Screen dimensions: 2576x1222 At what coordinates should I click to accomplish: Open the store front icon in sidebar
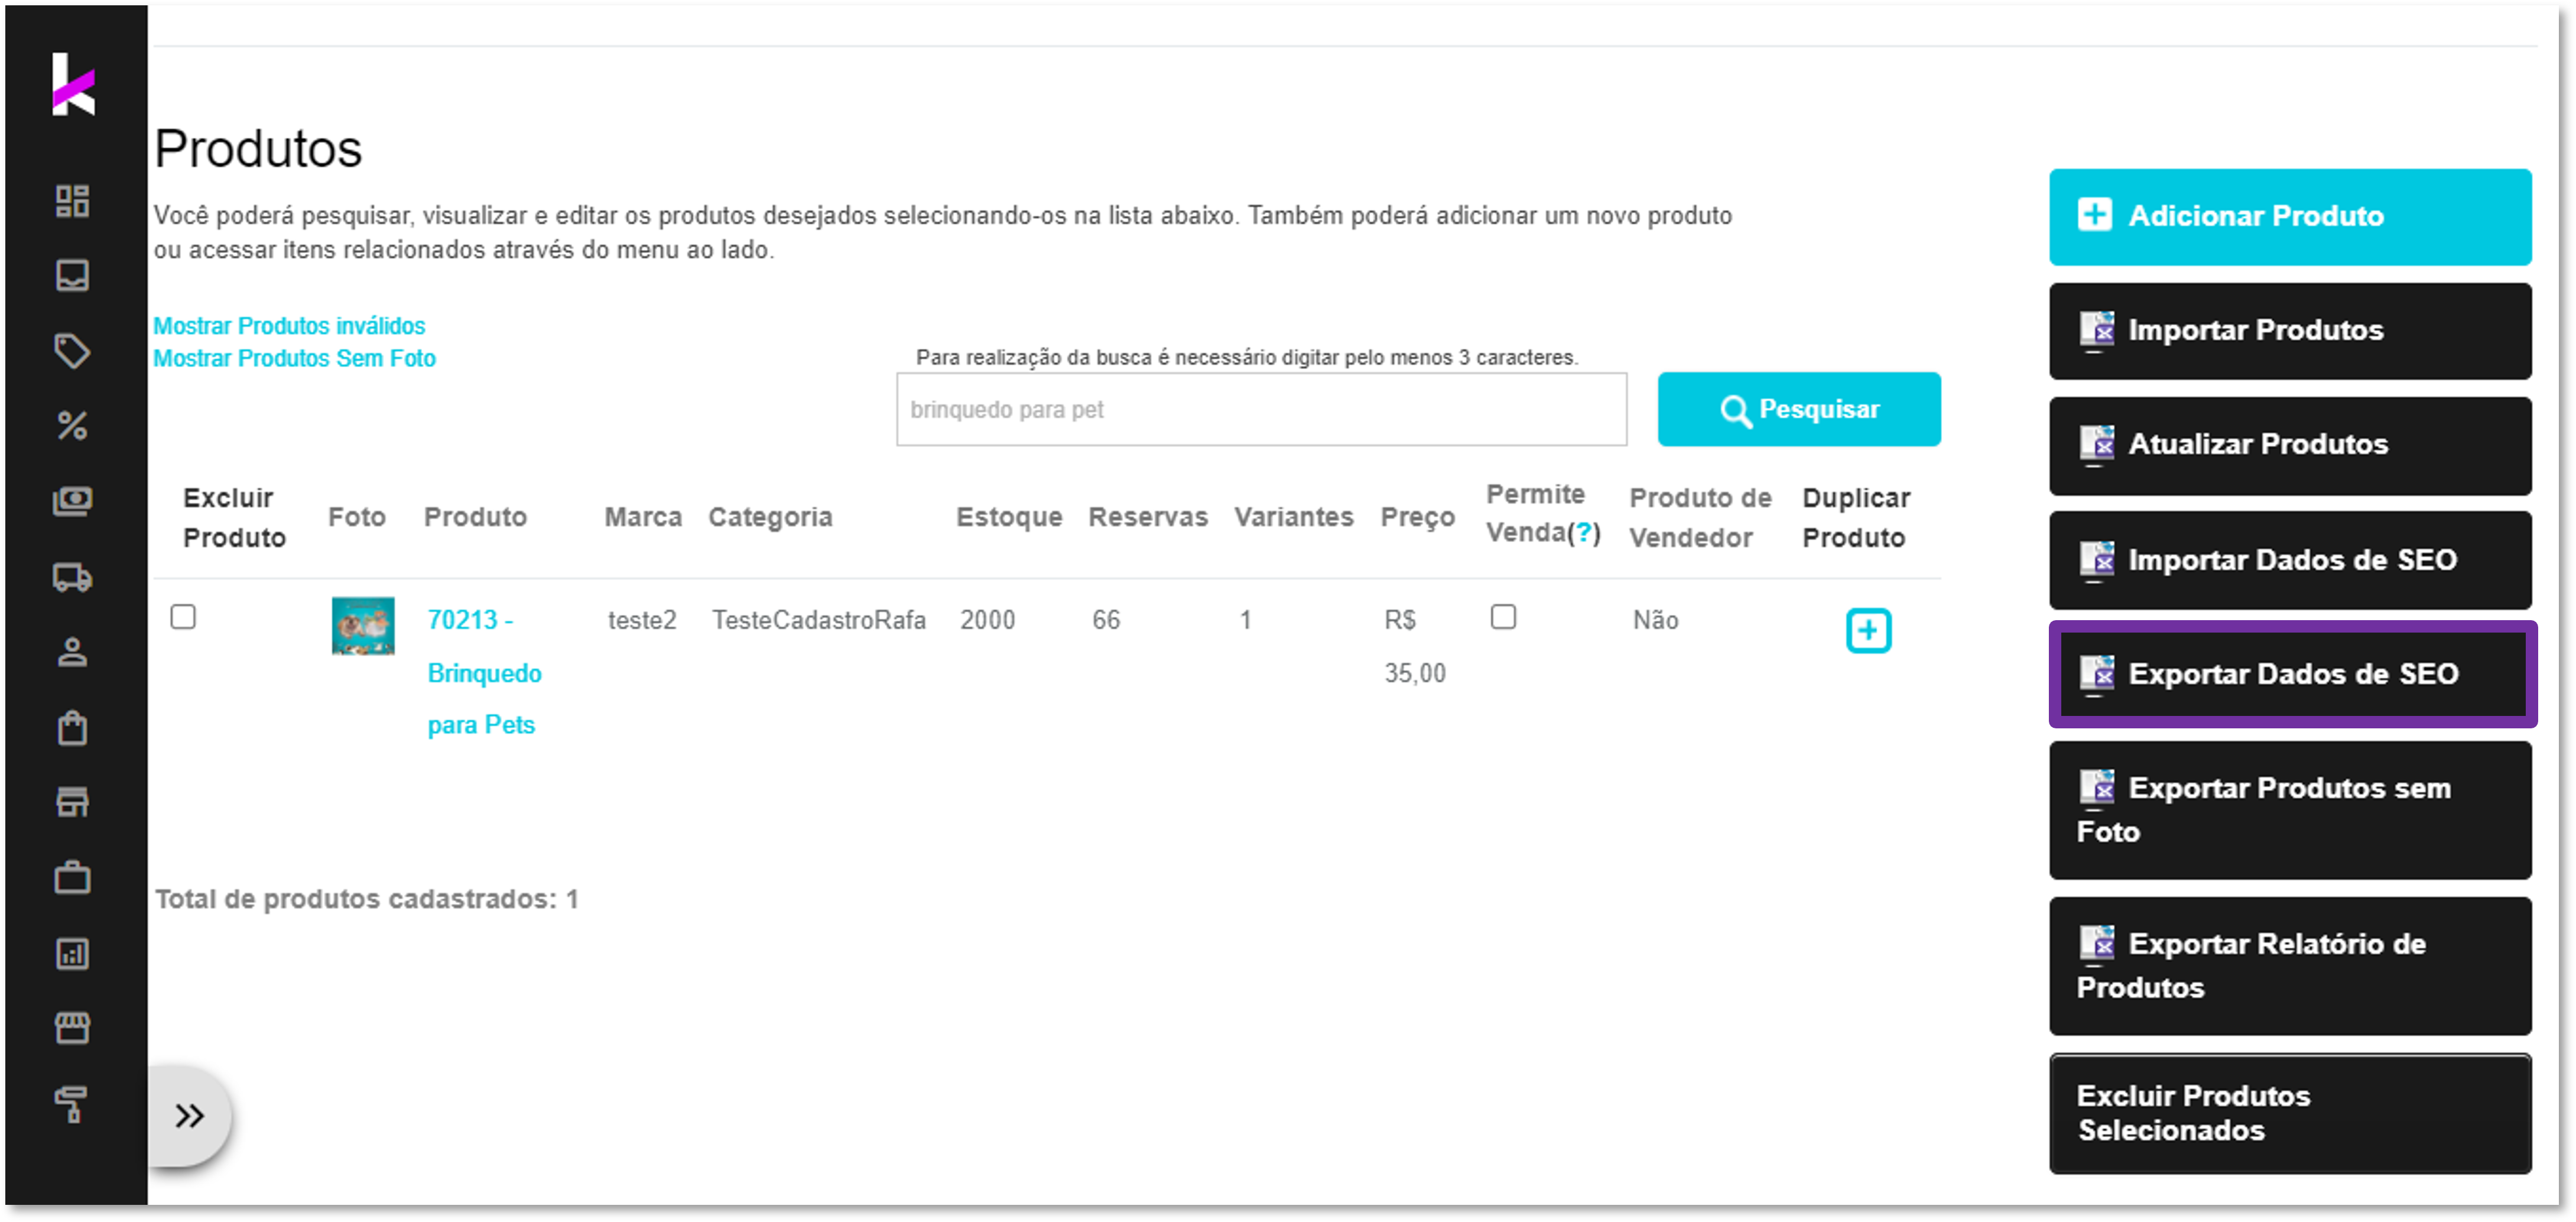72,802
